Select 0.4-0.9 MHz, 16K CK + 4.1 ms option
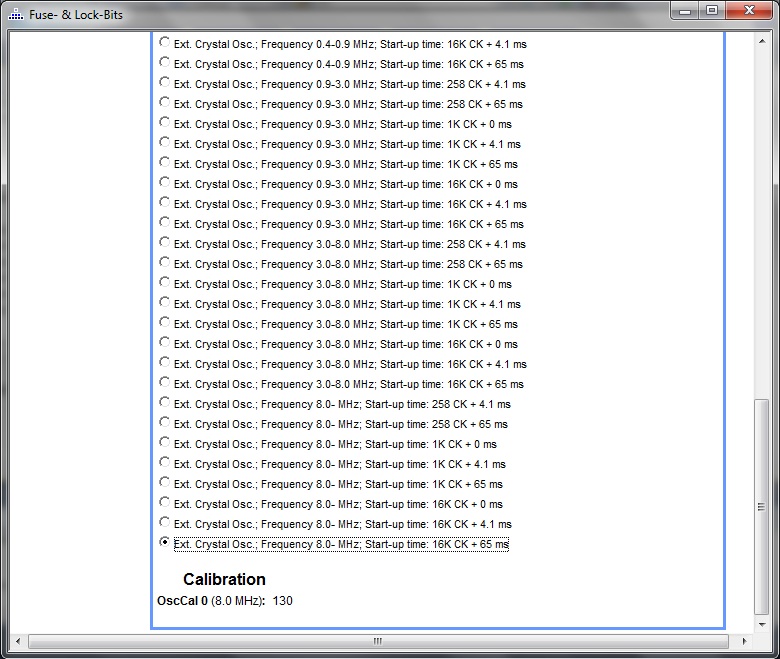780x659 pixels. (164, 43)
